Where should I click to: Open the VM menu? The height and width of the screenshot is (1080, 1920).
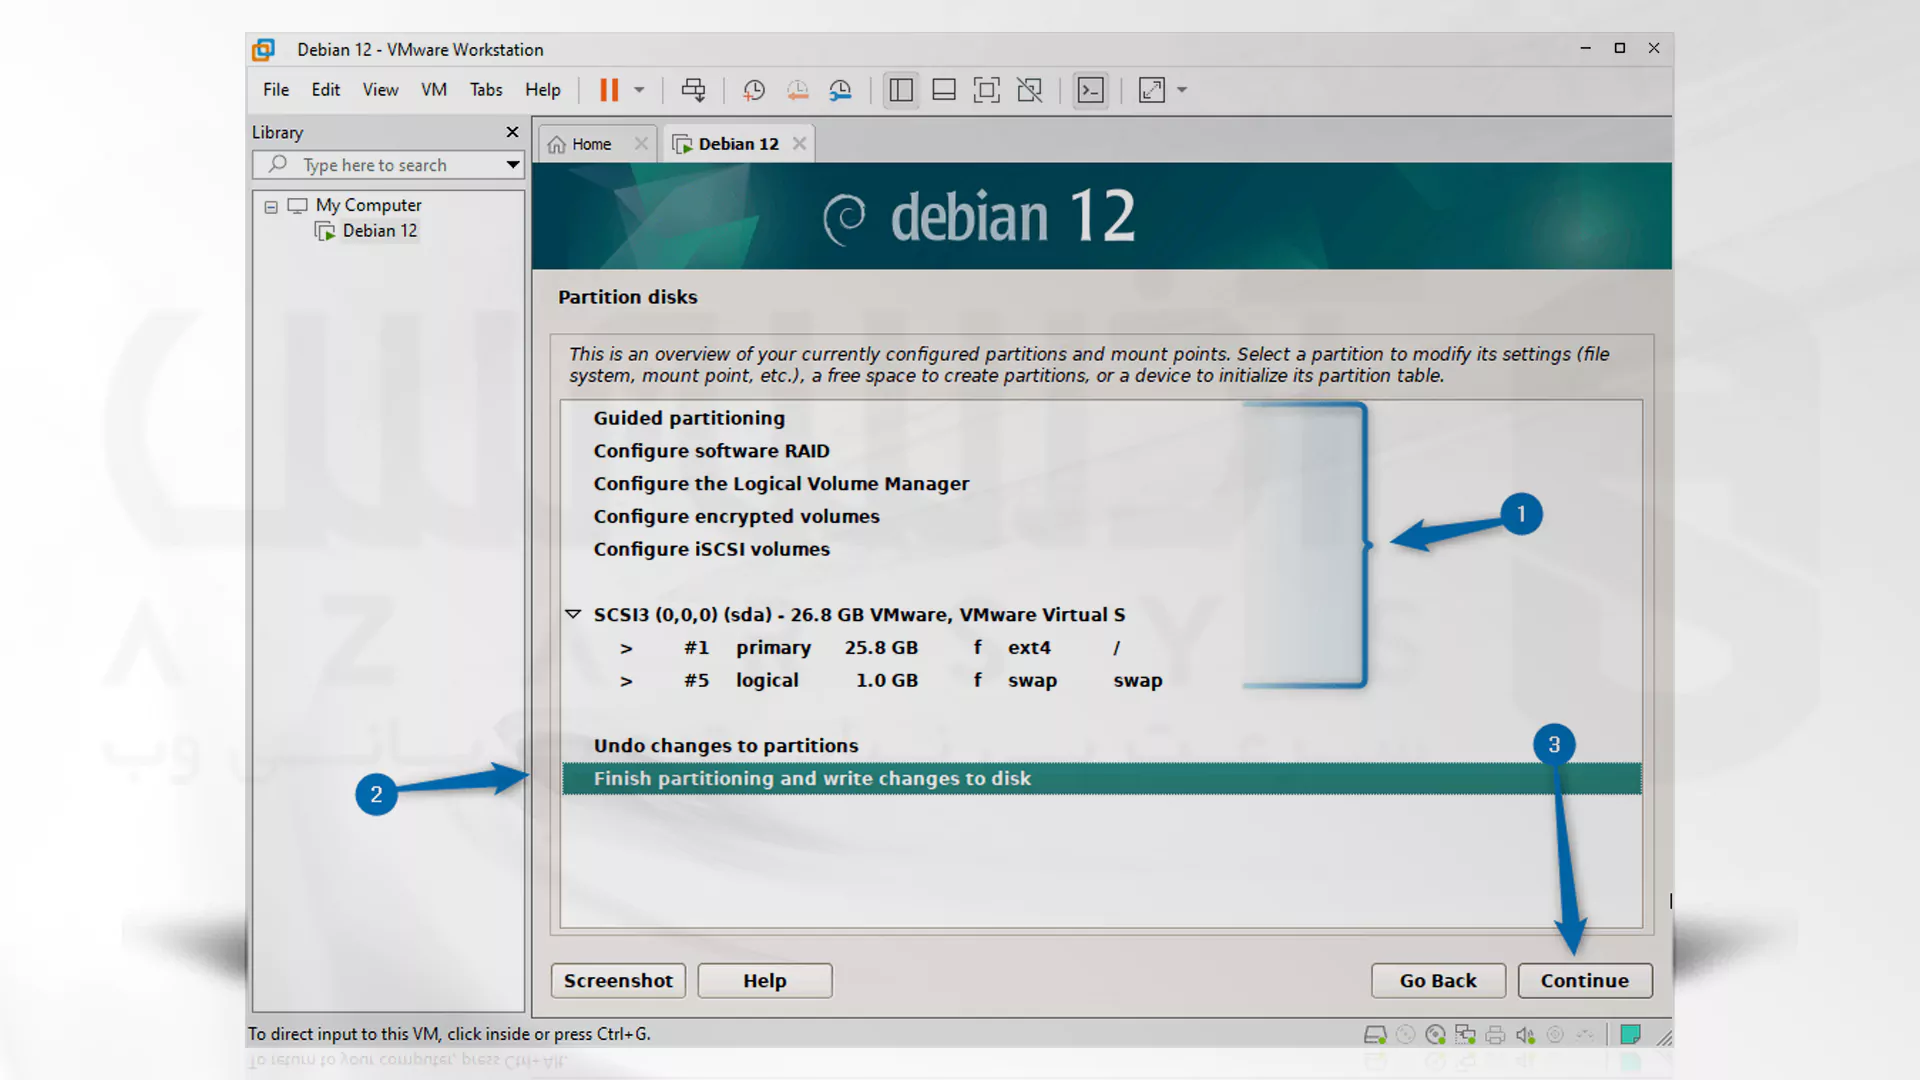434,88
